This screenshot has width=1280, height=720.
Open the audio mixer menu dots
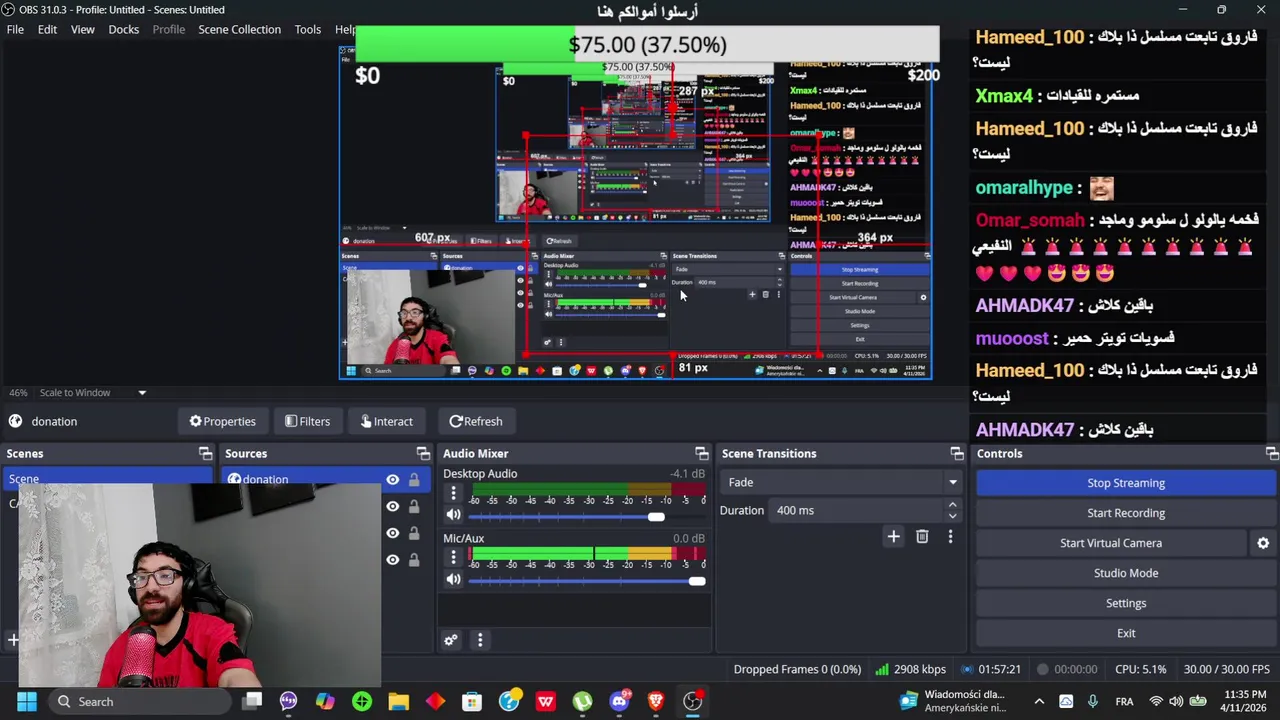[x=480, y=640]
